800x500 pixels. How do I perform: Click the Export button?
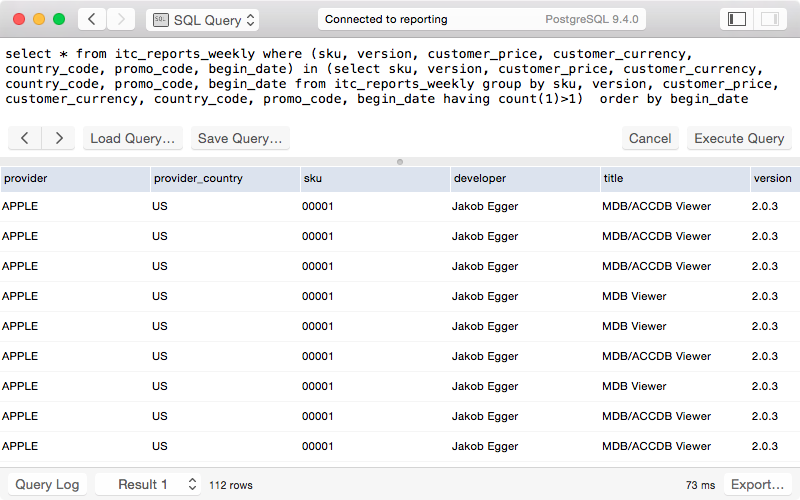pyautogui.click(x=758, y=484)
